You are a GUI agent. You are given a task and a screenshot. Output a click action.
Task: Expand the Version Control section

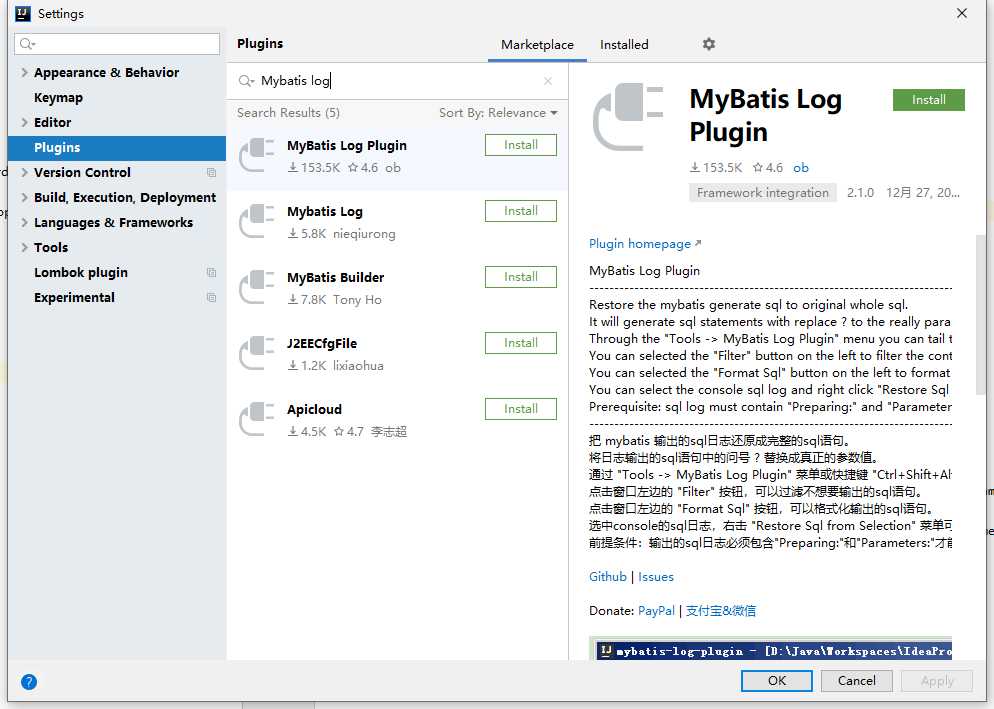[x=24, y=172]
